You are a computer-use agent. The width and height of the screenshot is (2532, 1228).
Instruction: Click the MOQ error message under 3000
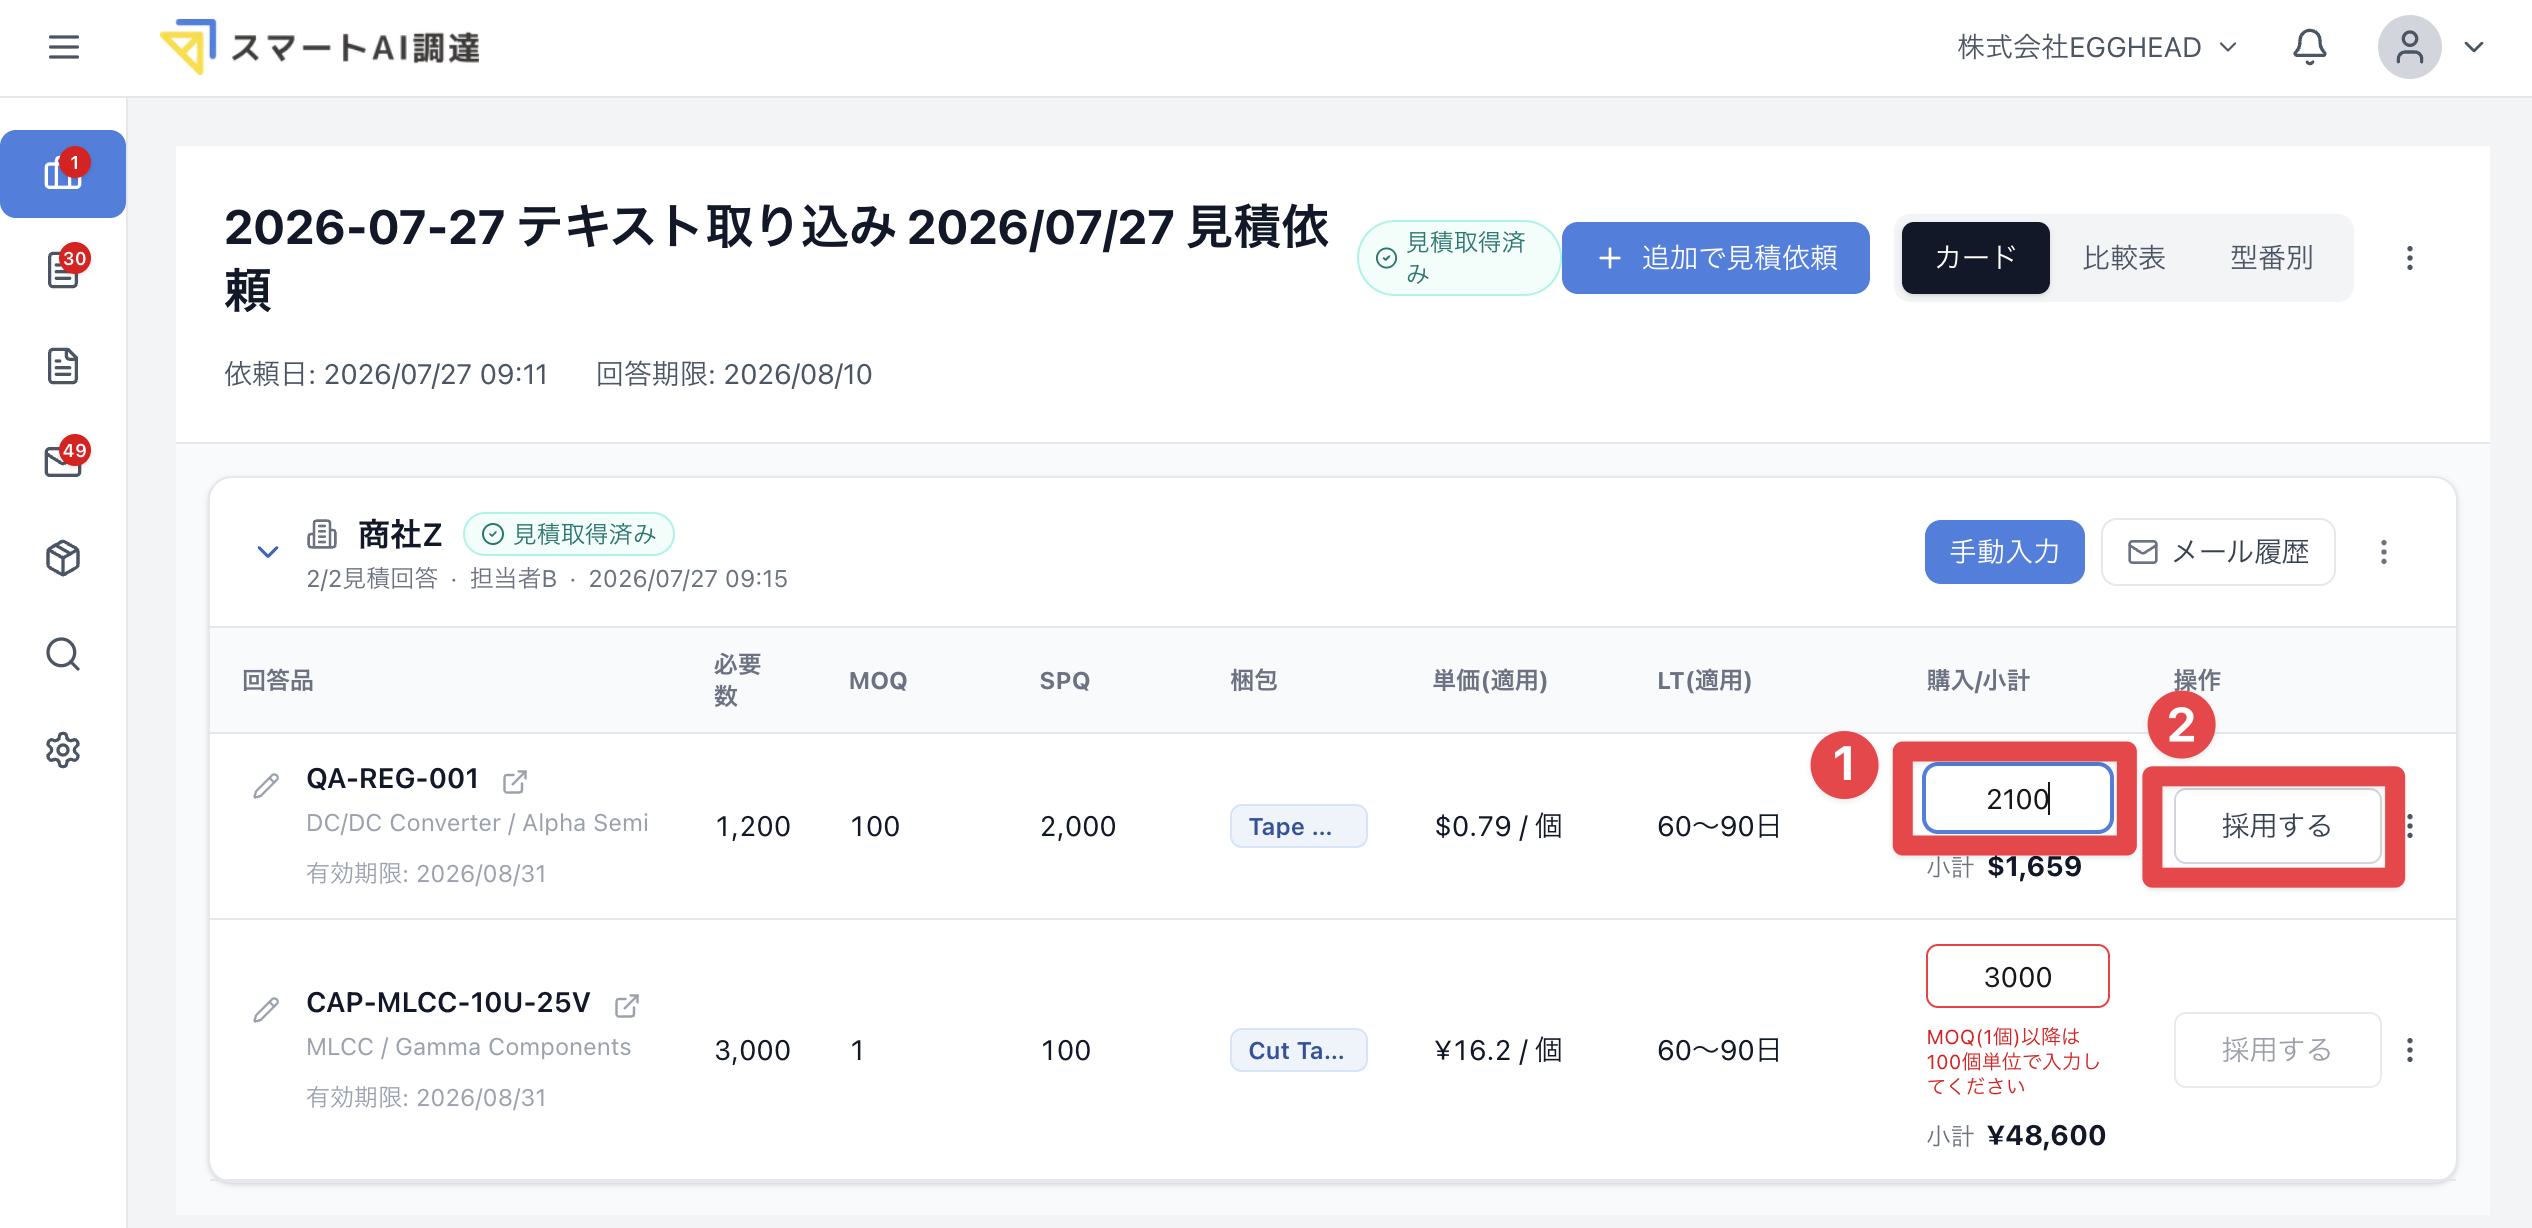point(2014,1061)
